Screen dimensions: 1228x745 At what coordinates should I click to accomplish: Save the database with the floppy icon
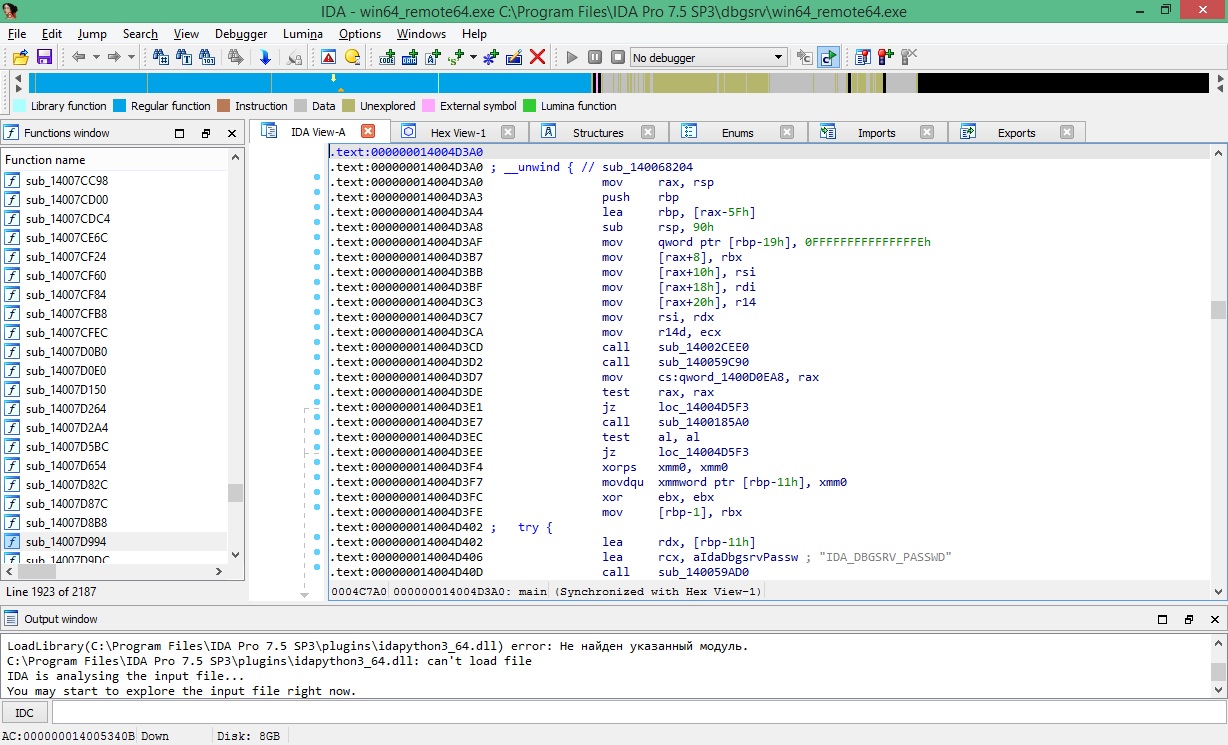[44, 58]
